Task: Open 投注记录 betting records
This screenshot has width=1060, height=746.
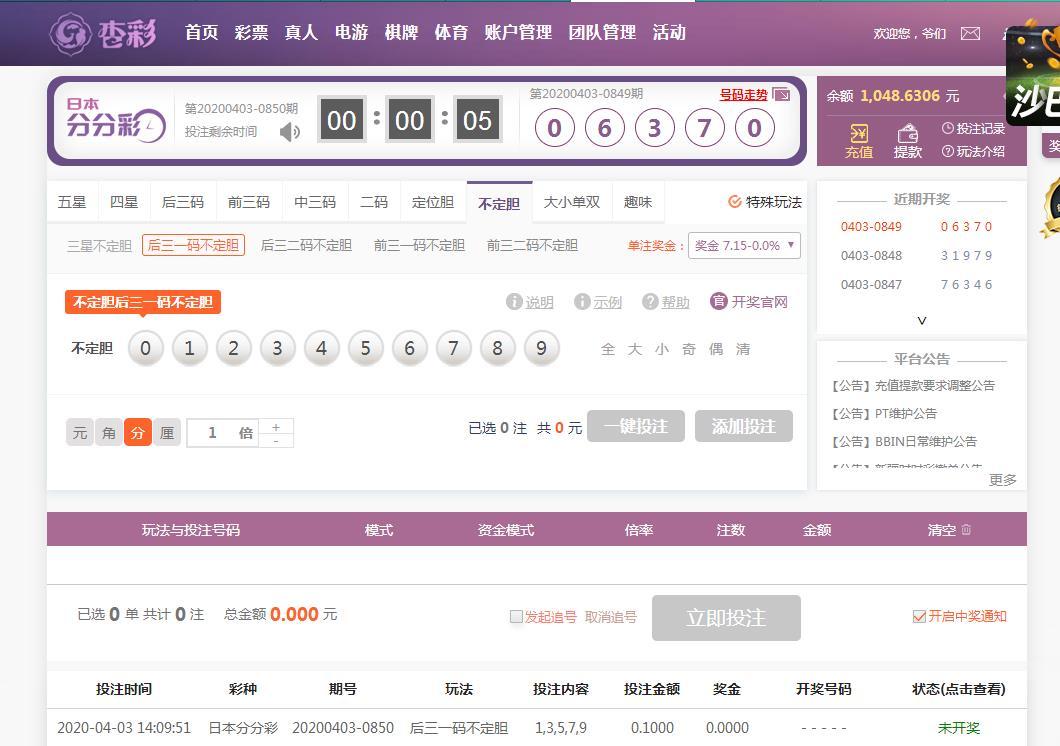Action: point(973,128)
